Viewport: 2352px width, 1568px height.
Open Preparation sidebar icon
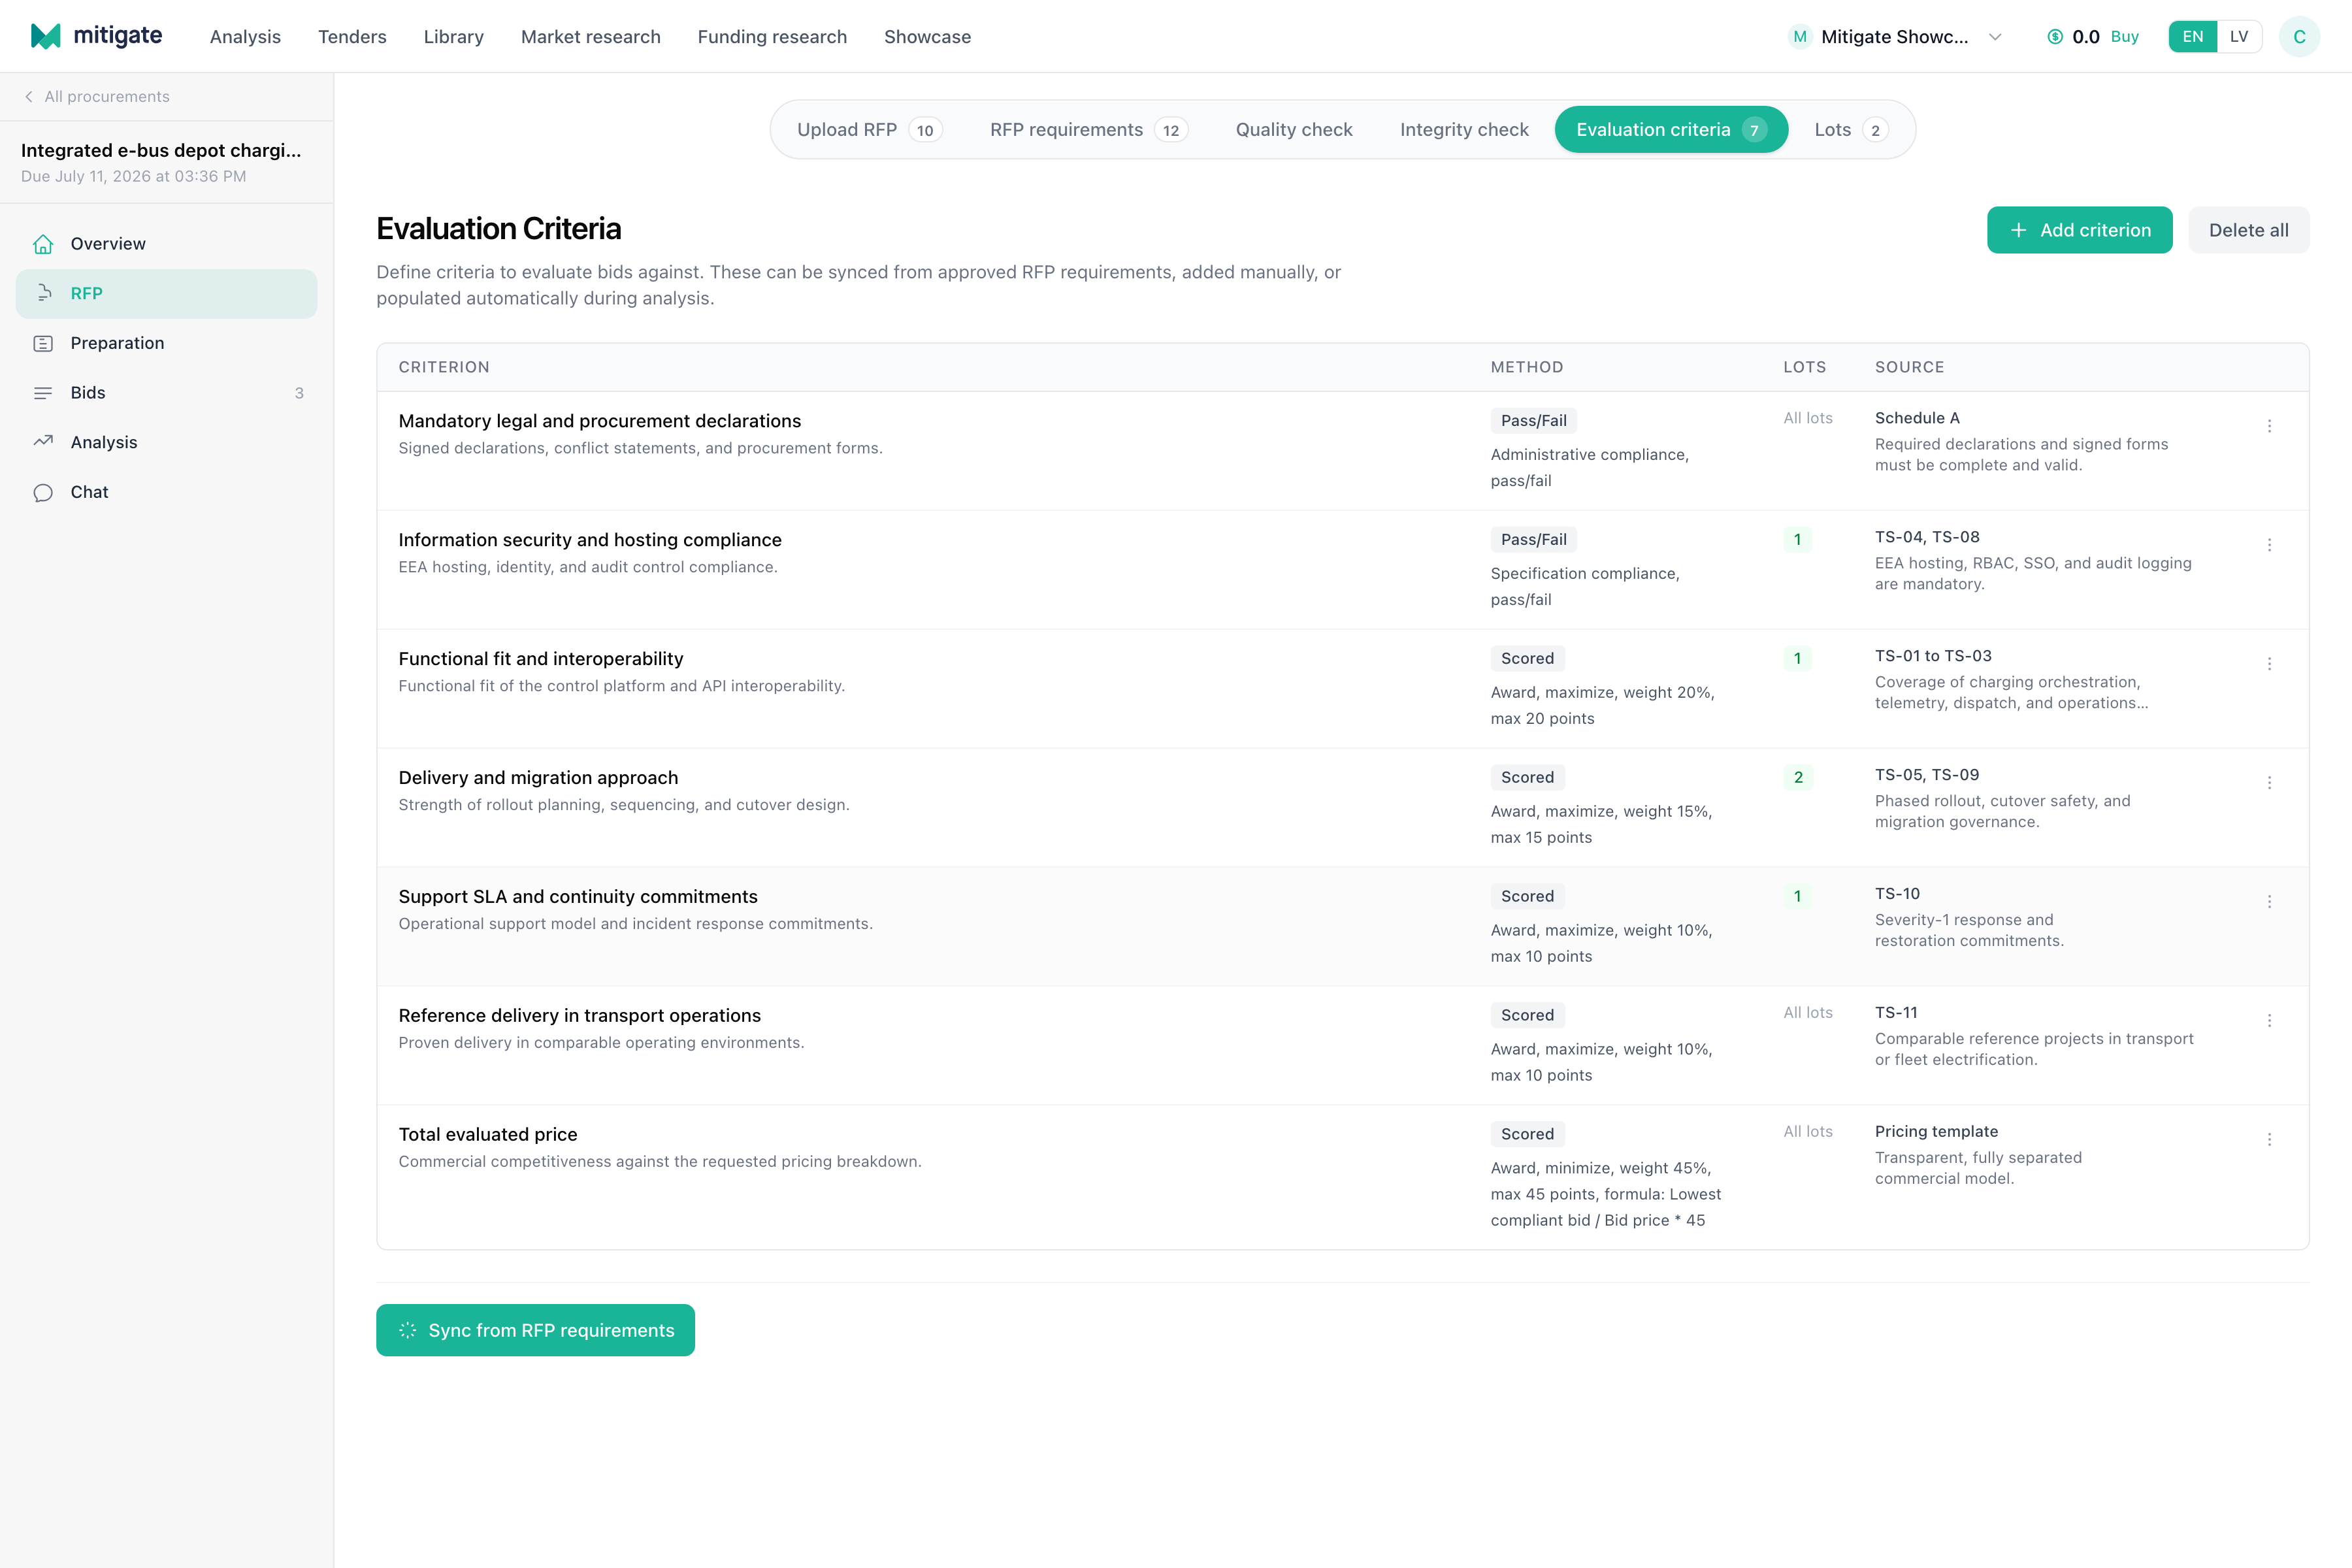click(43, 343)
